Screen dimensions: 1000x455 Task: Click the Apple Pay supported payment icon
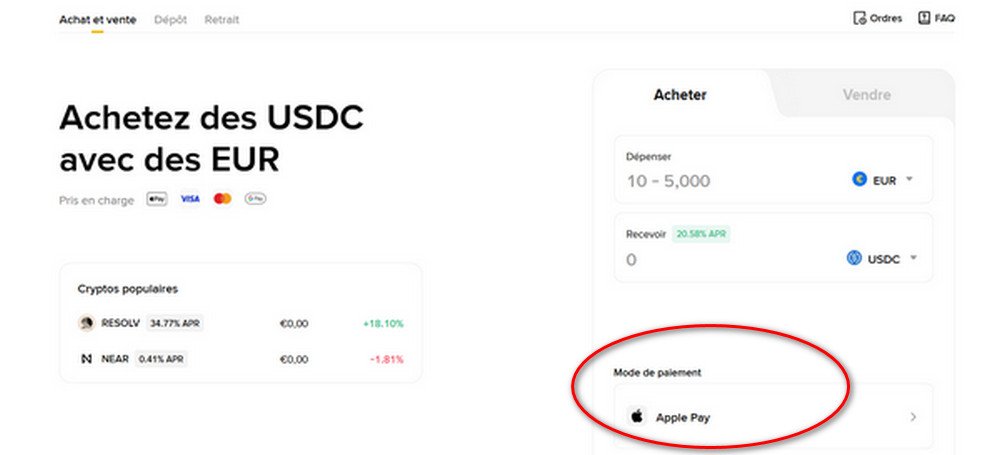[156, 199]
